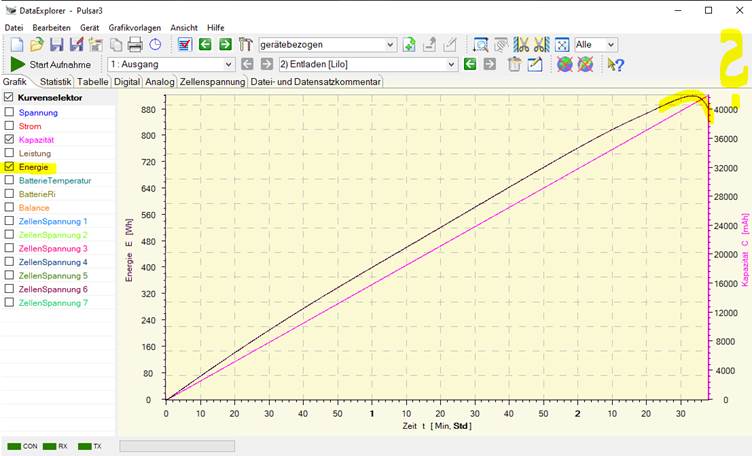
Task: Open the Datei menu
Action: tap(14, 28)
